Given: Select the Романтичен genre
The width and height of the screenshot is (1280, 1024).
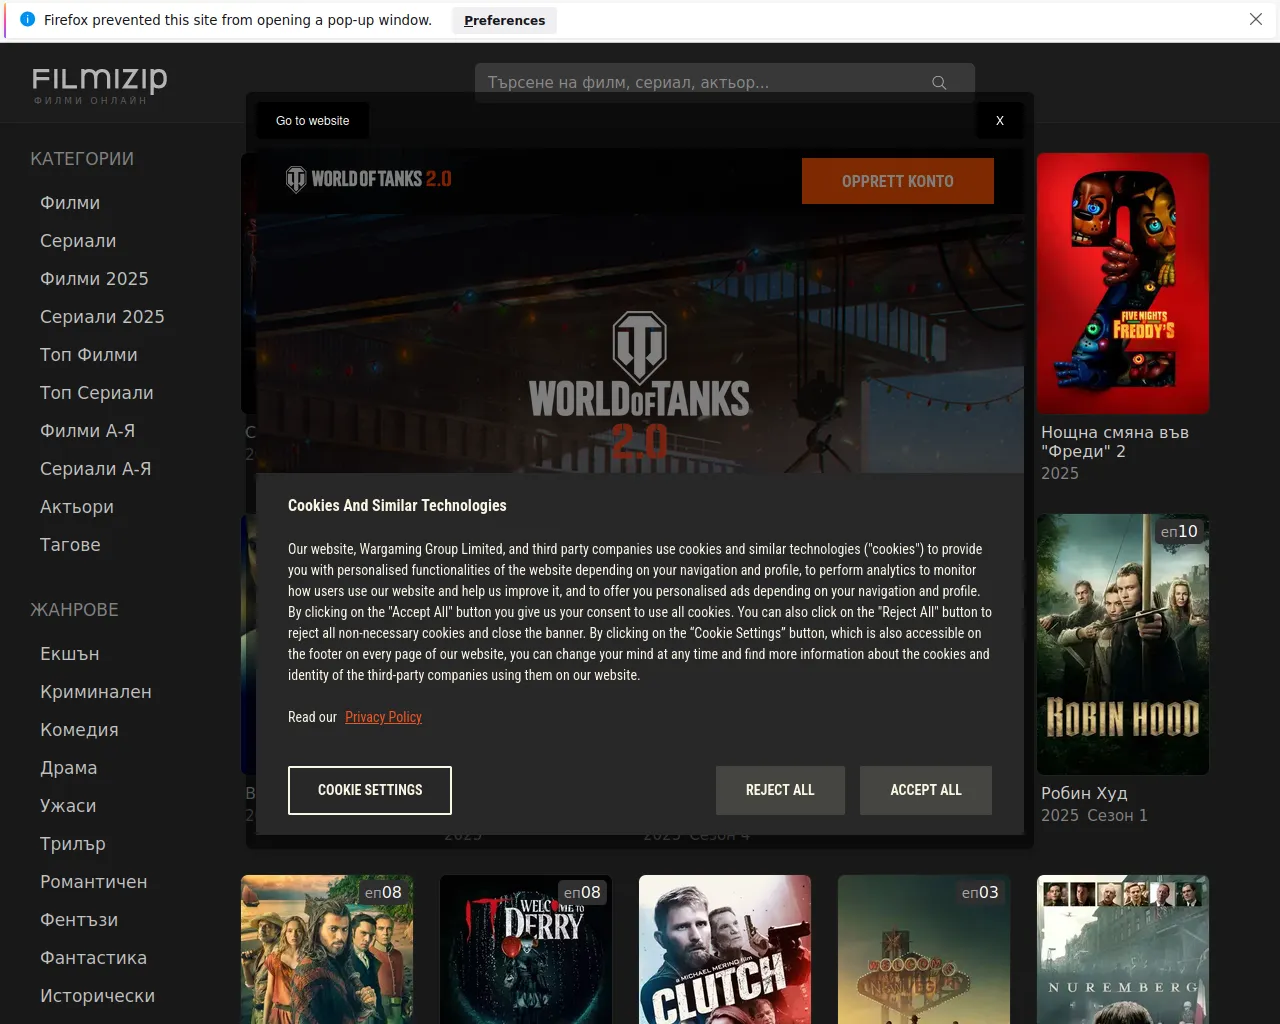Looking at the screenshot, I should pos(94,882).
